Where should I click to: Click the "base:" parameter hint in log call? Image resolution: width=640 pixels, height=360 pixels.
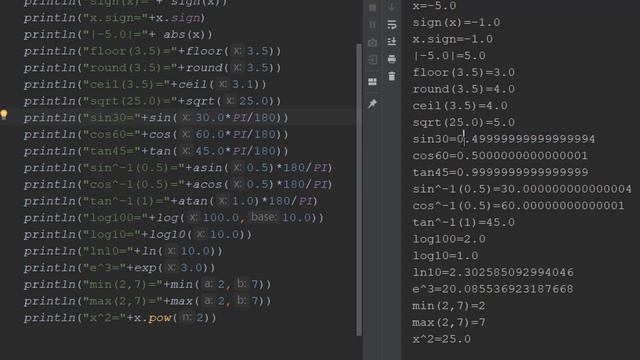click(x=264, y=217)
